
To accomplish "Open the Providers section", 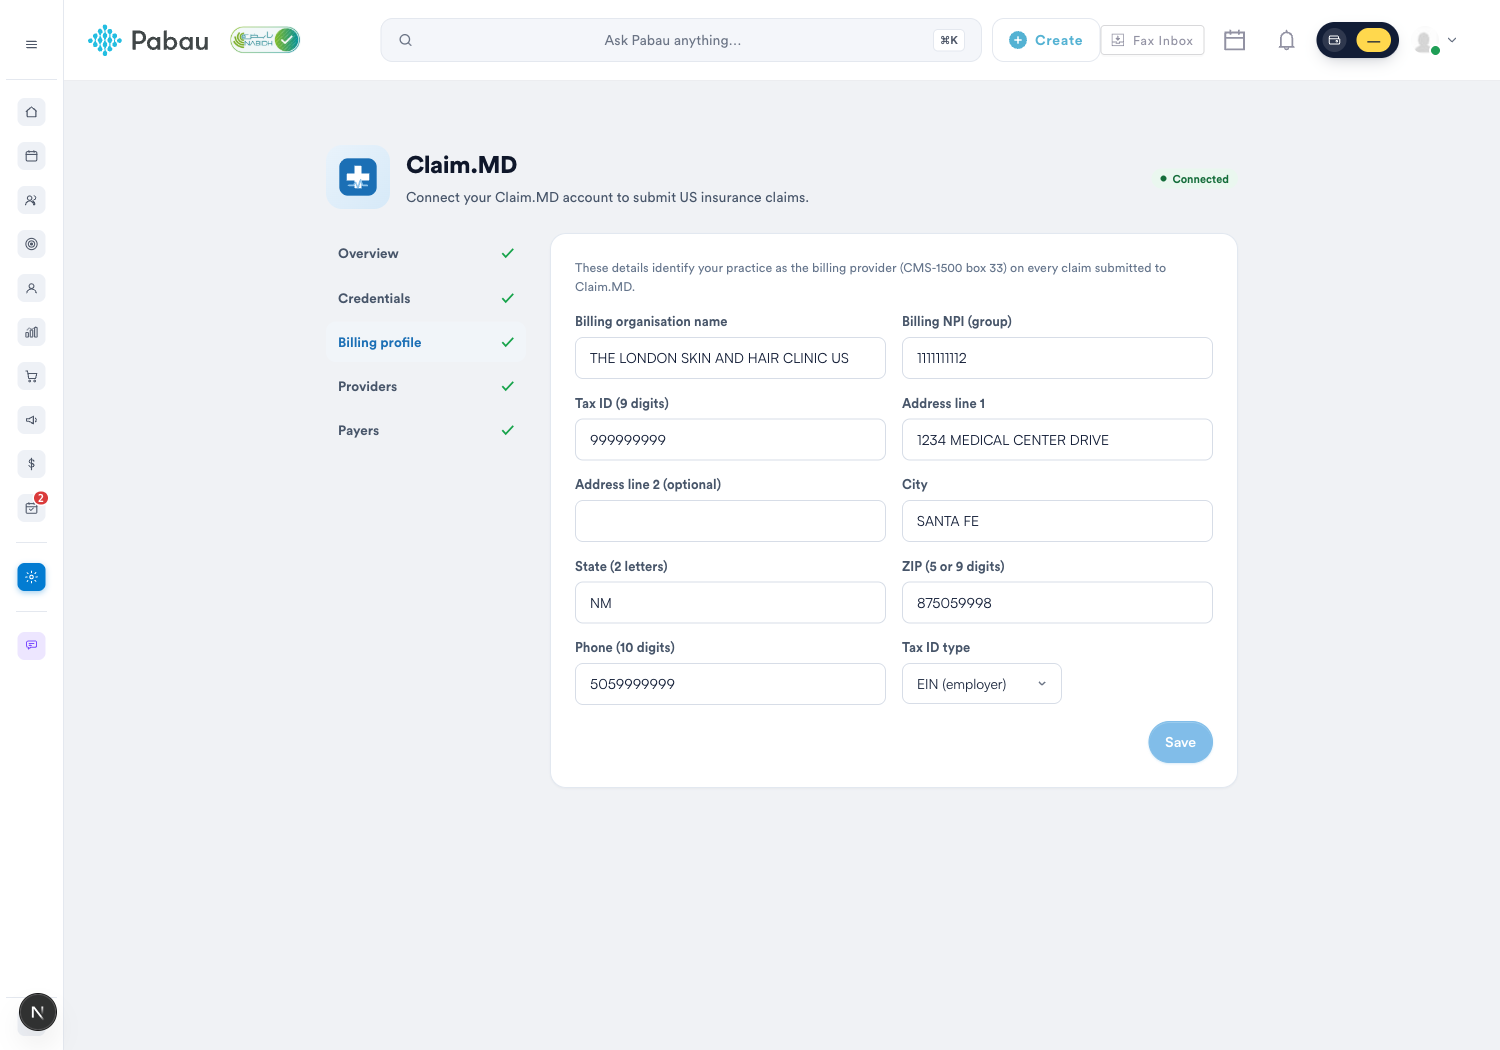I will click(x=426, y=386).
